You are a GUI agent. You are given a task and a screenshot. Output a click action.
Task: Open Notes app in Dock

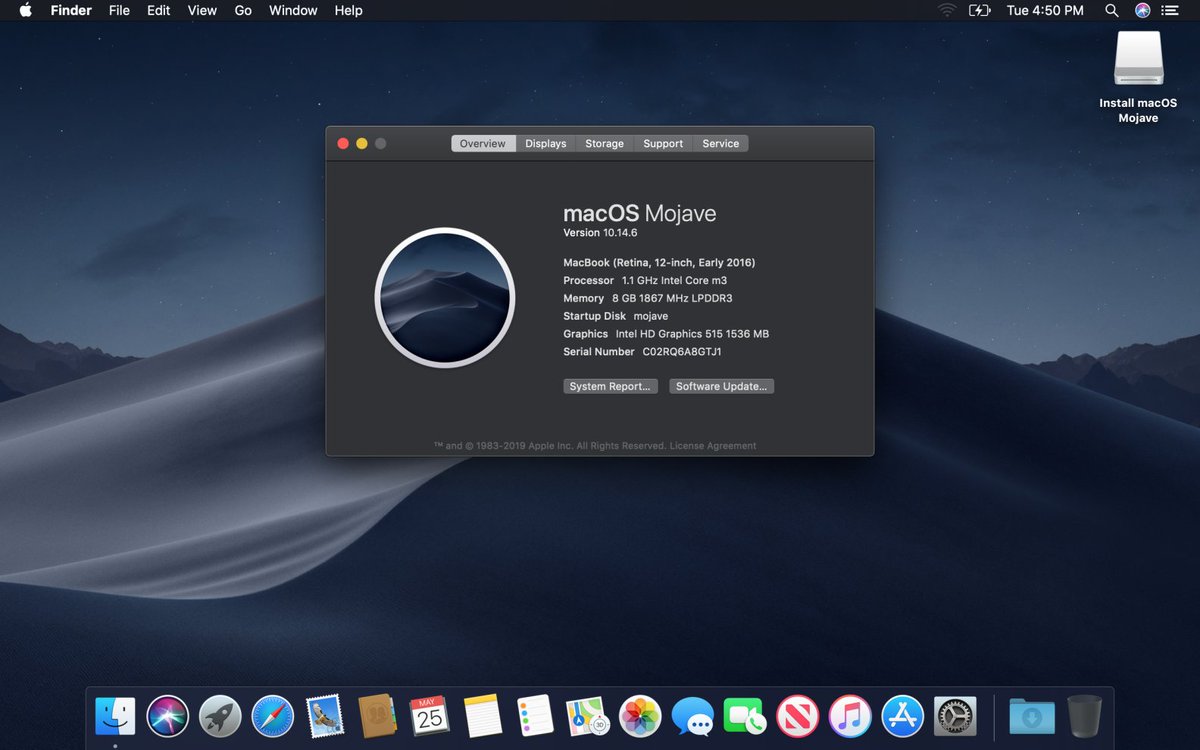(x=483, y=716)
